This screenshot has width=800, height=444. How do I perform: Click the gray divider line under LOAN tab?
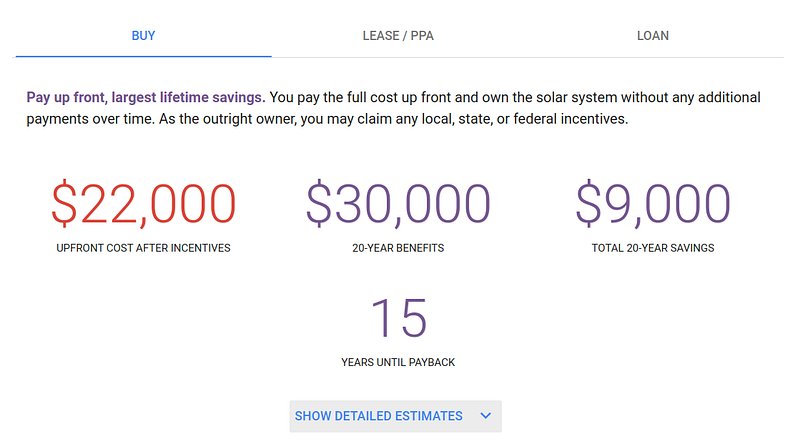click(653, 57)
